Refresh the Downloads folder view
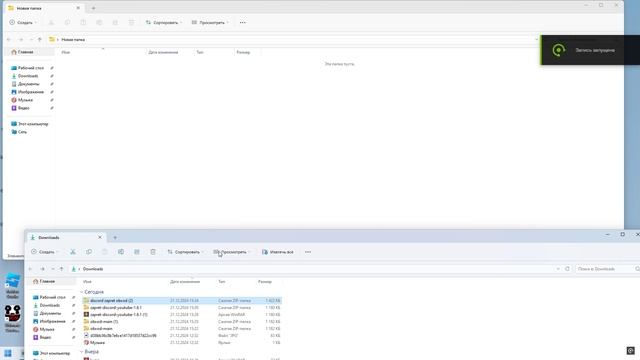 (567, 269)
